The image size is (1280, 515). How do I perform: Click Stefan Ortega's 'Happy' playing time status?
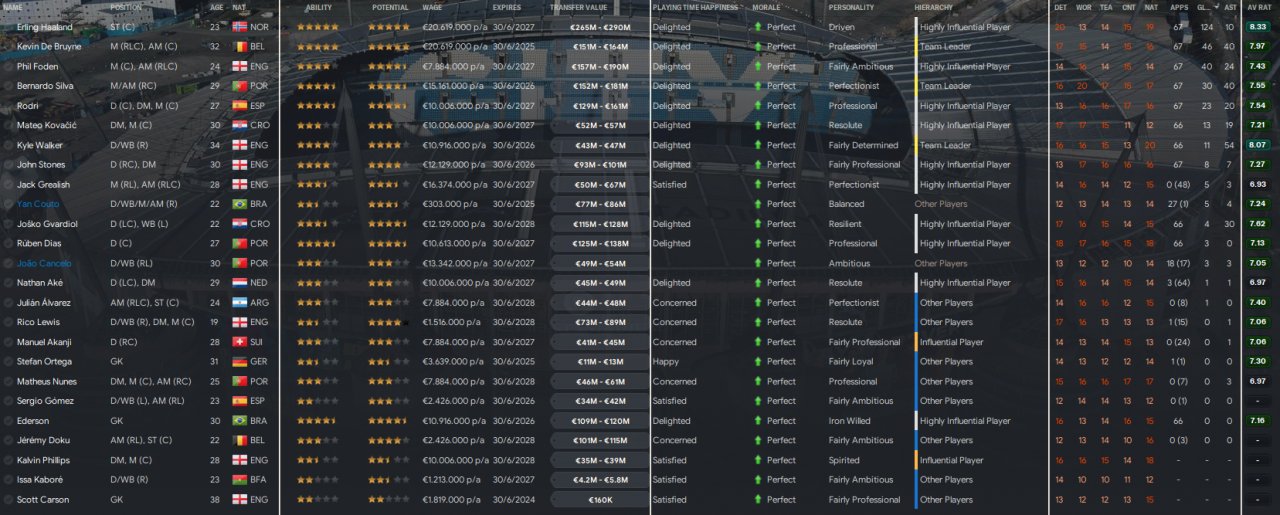click(666, 362)
